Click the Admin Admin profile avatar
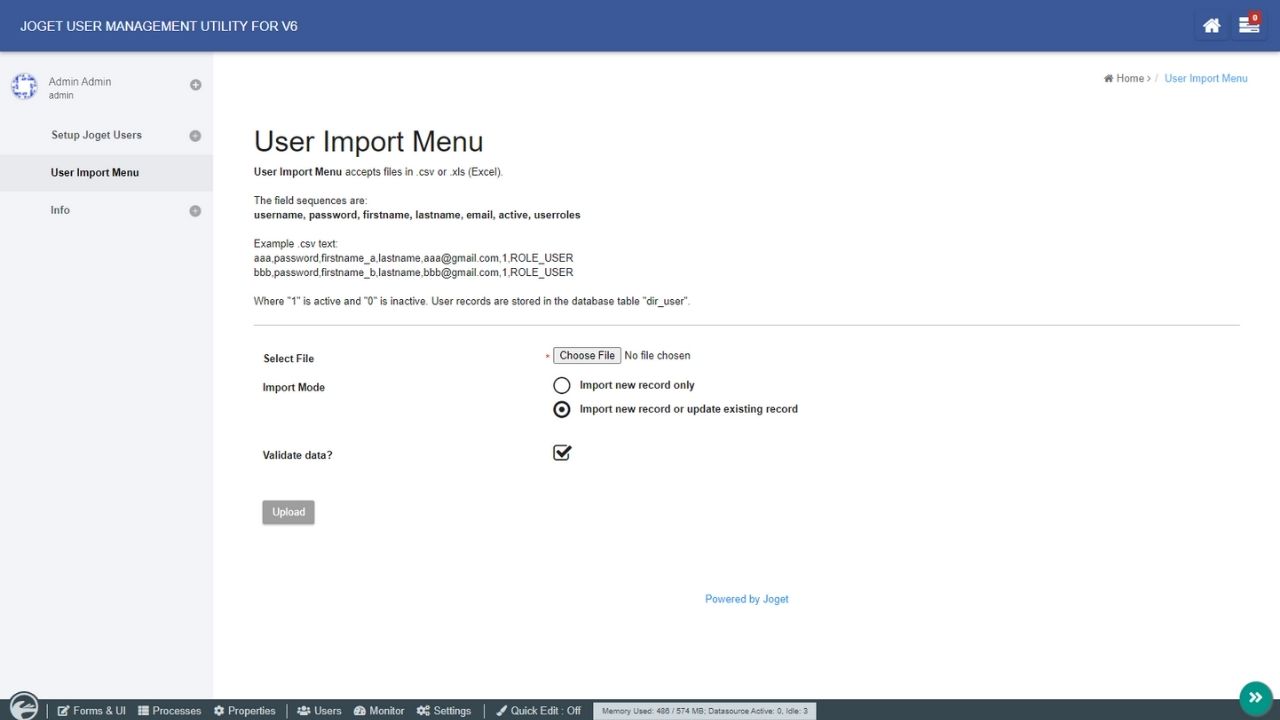 click(24, 87)
